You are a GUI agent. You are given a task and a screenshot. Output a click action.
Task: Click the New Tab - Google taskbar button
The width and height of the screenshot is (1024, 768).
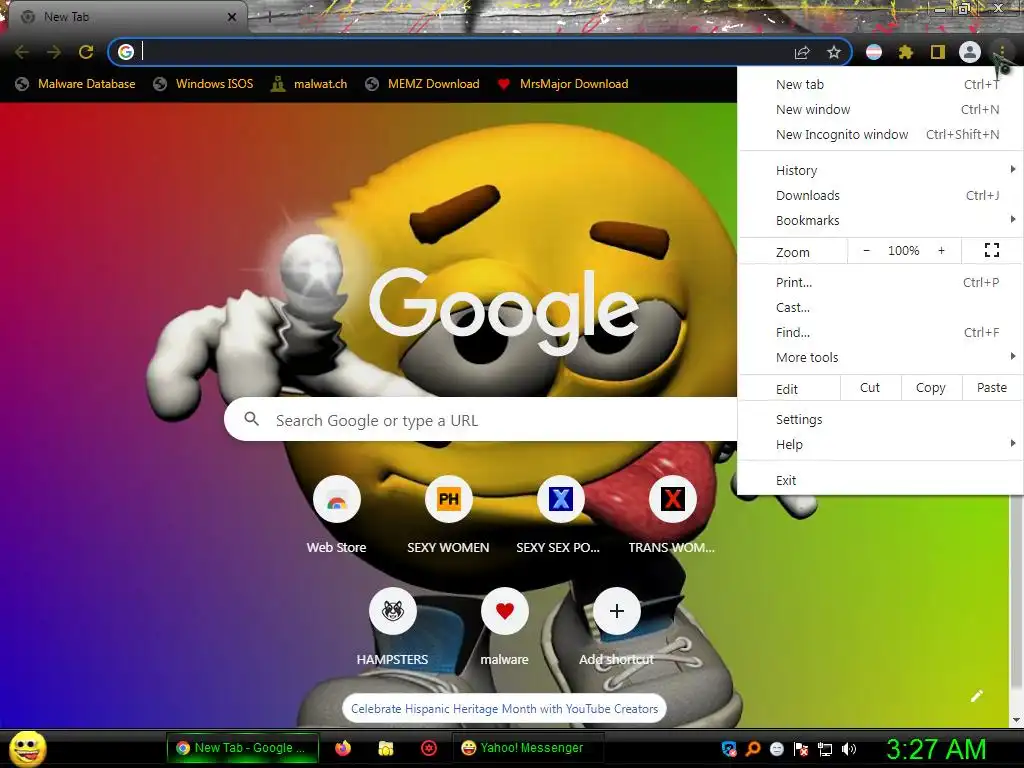click(242, 748)
